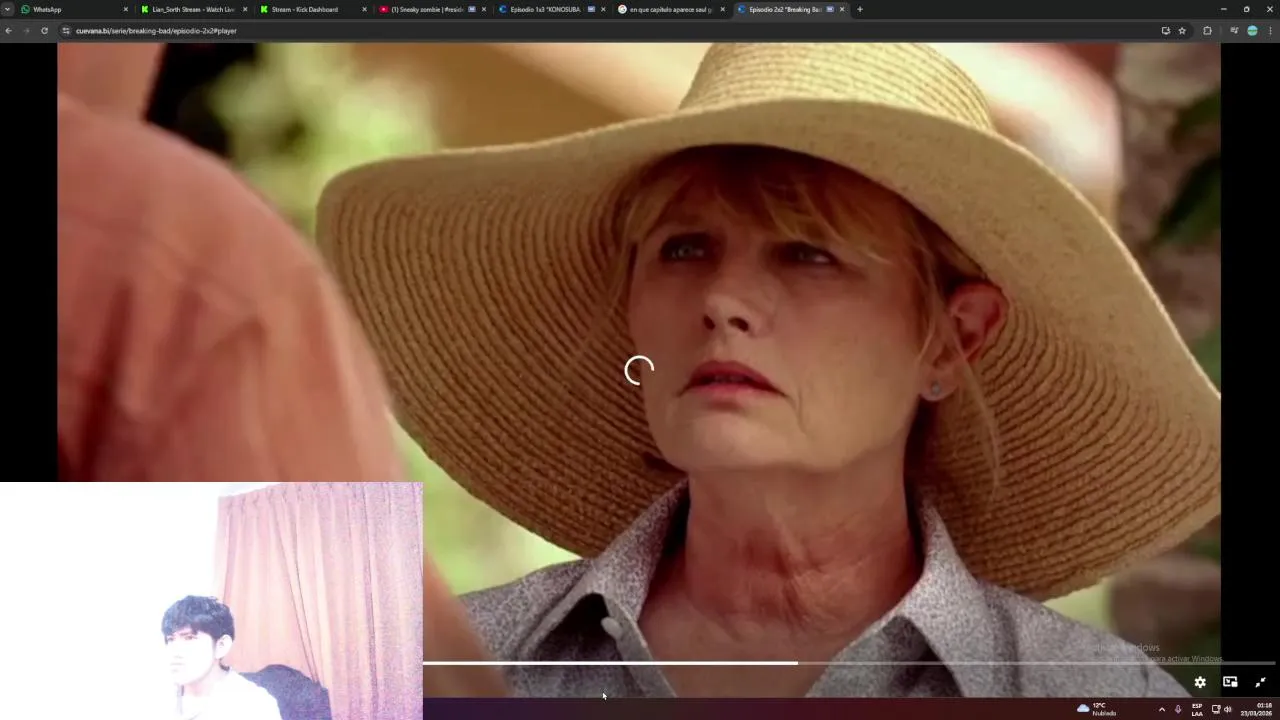
Task: Exit fullscreen using the shrink arrows icon
Action: [x=1260, y=682]
